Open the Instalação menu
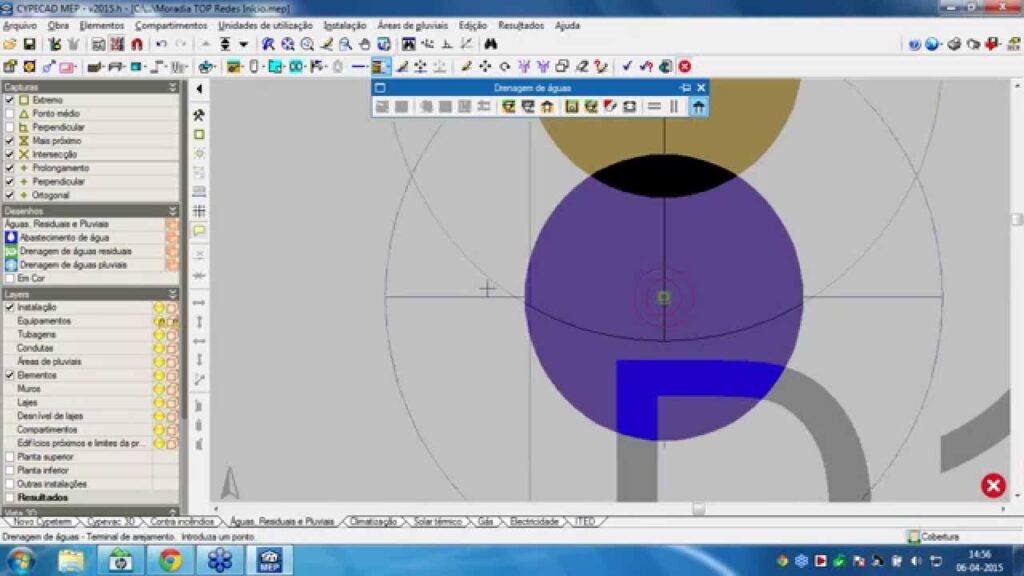1024x576 pixels. [344, 25]
